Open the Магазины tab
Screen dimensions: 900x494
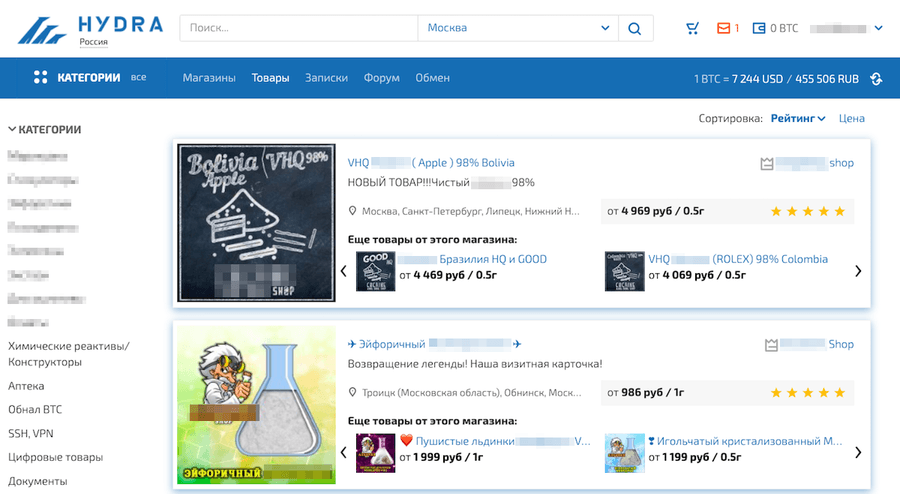(209, 78)
